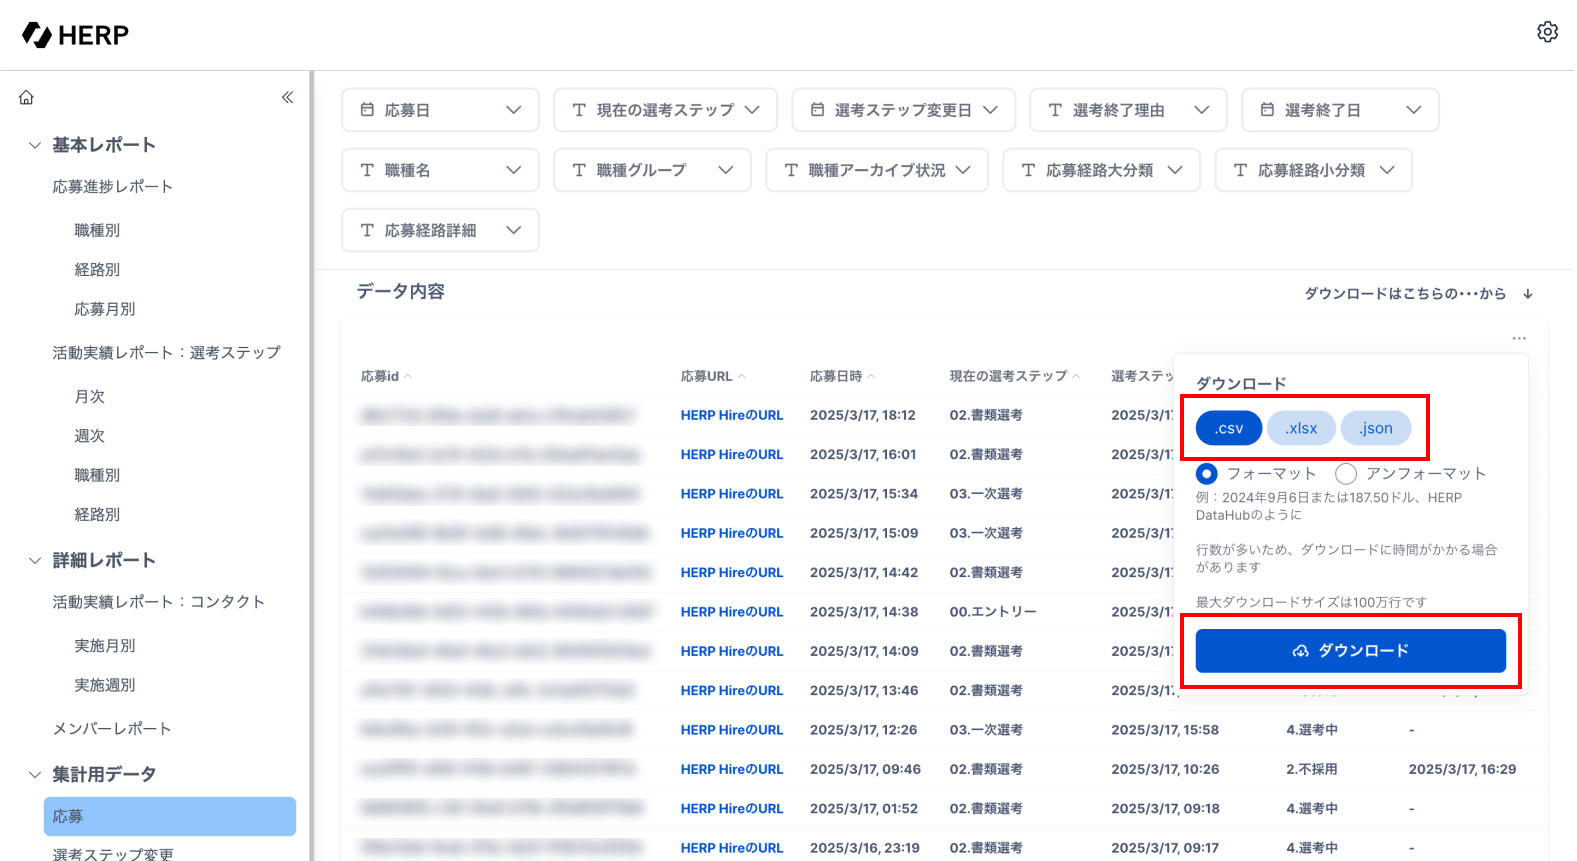Open 選考終了日 filter dropdown
Image resolution: width=1577 pixels, height=861 pixels.
[x=1340, y=110]
